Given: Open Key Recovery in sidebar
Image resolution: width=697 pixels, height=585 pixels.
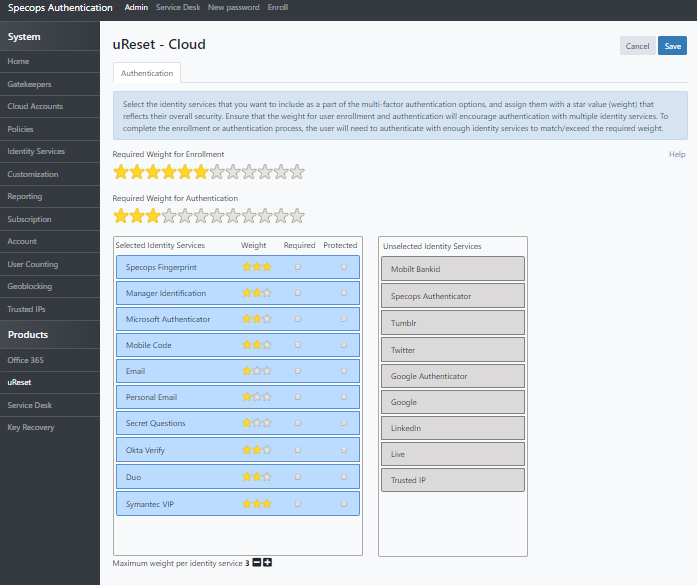Looking at the screenshot, I should tap(50, 427).
